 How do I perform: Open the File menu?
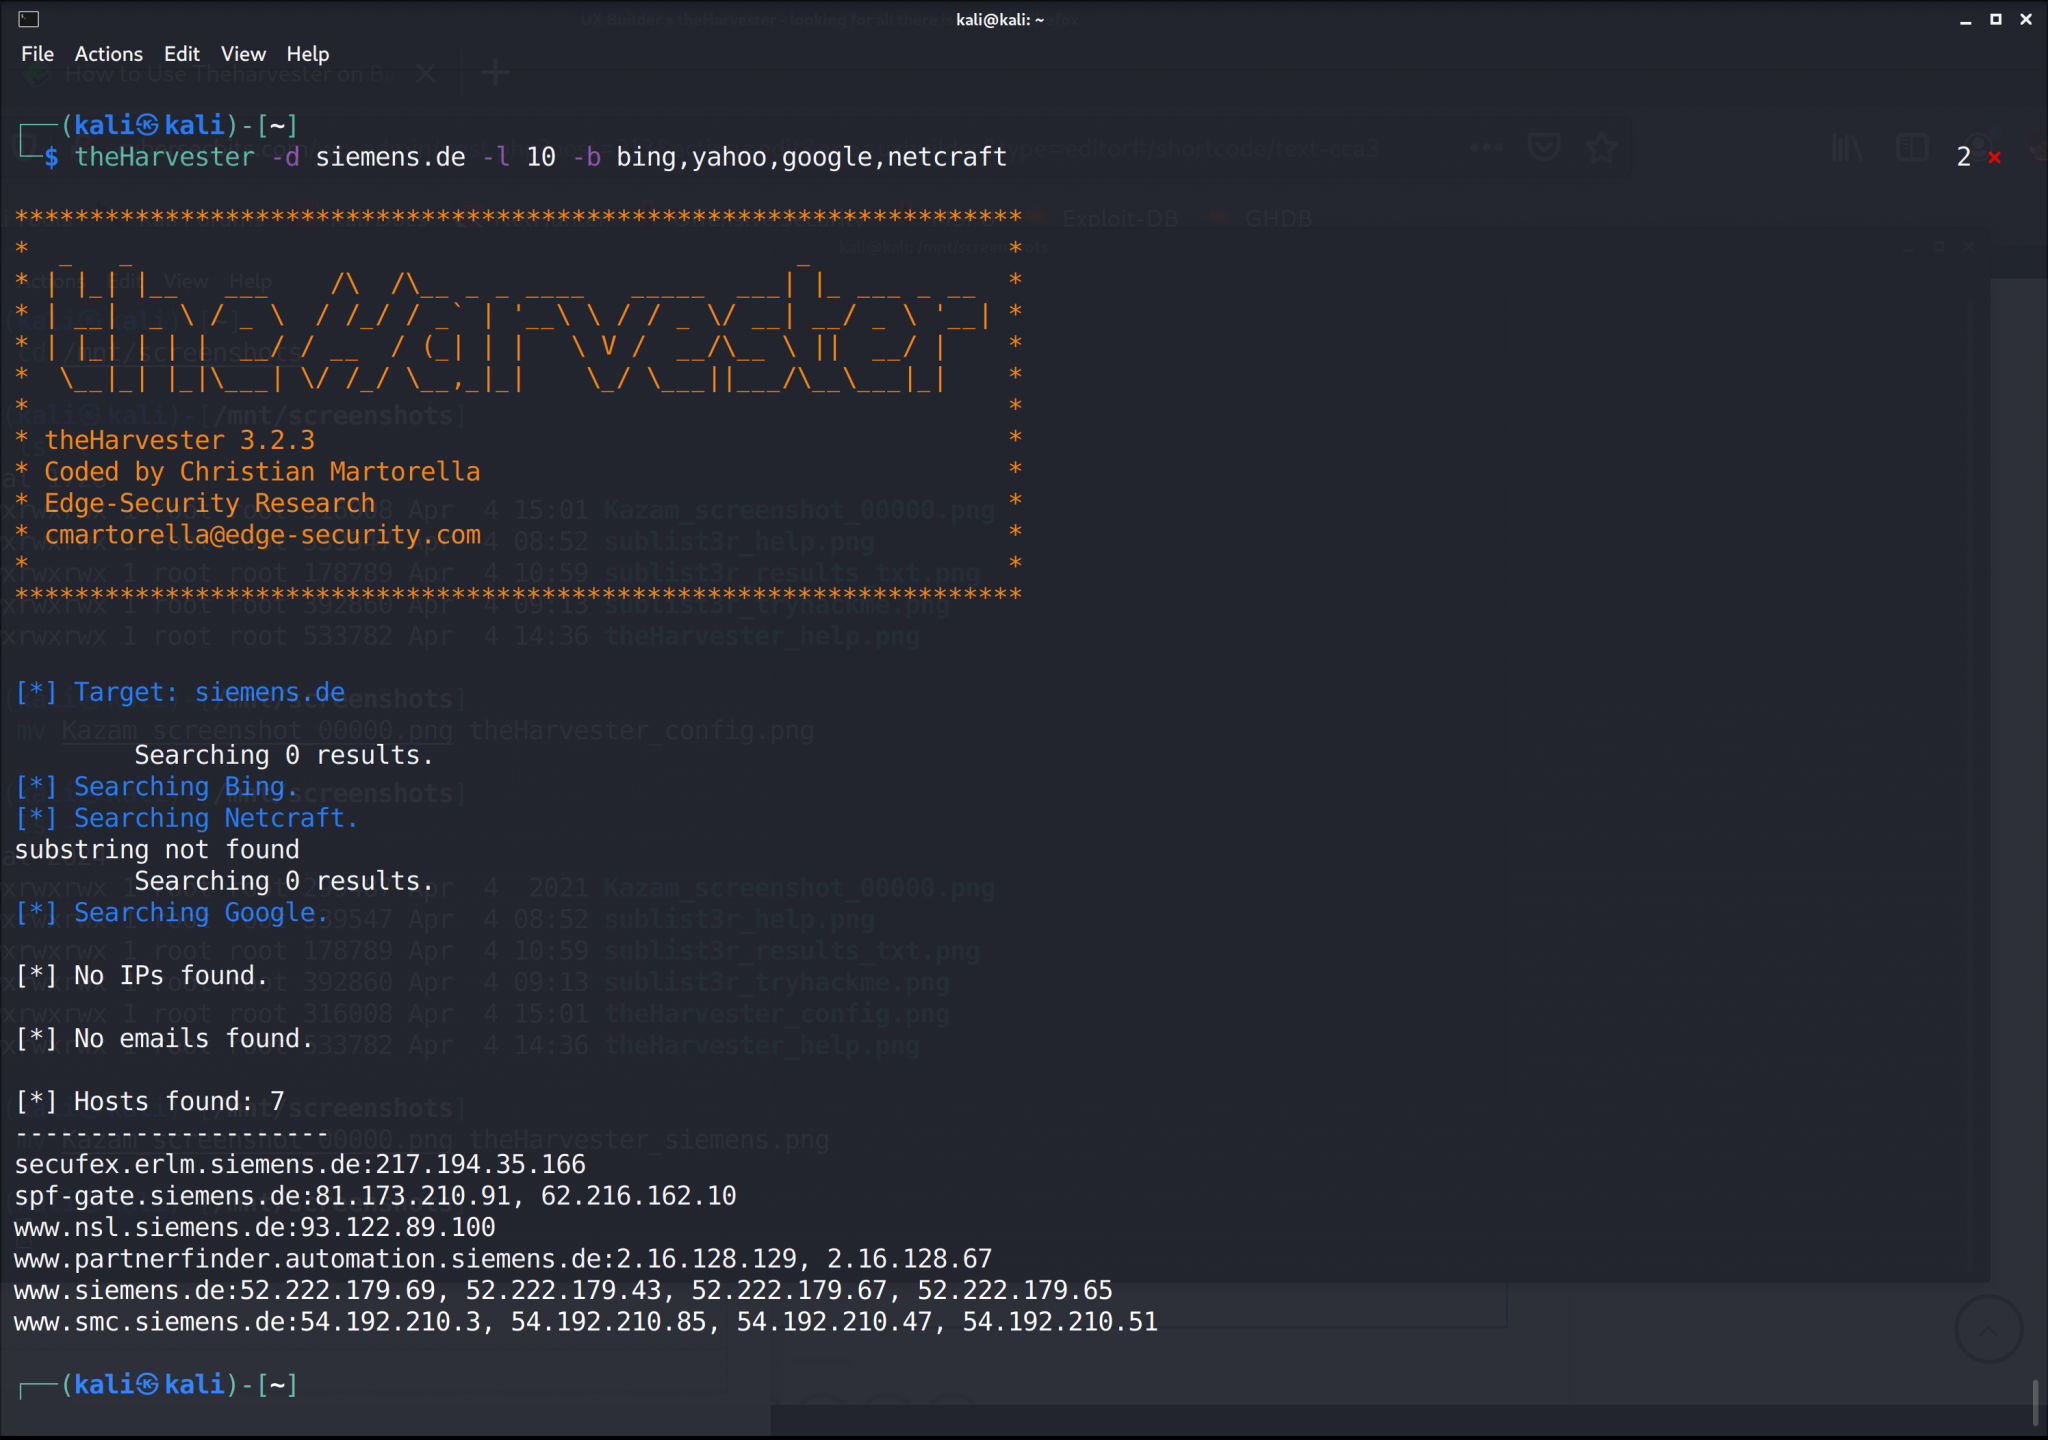[x=37, y=54]
